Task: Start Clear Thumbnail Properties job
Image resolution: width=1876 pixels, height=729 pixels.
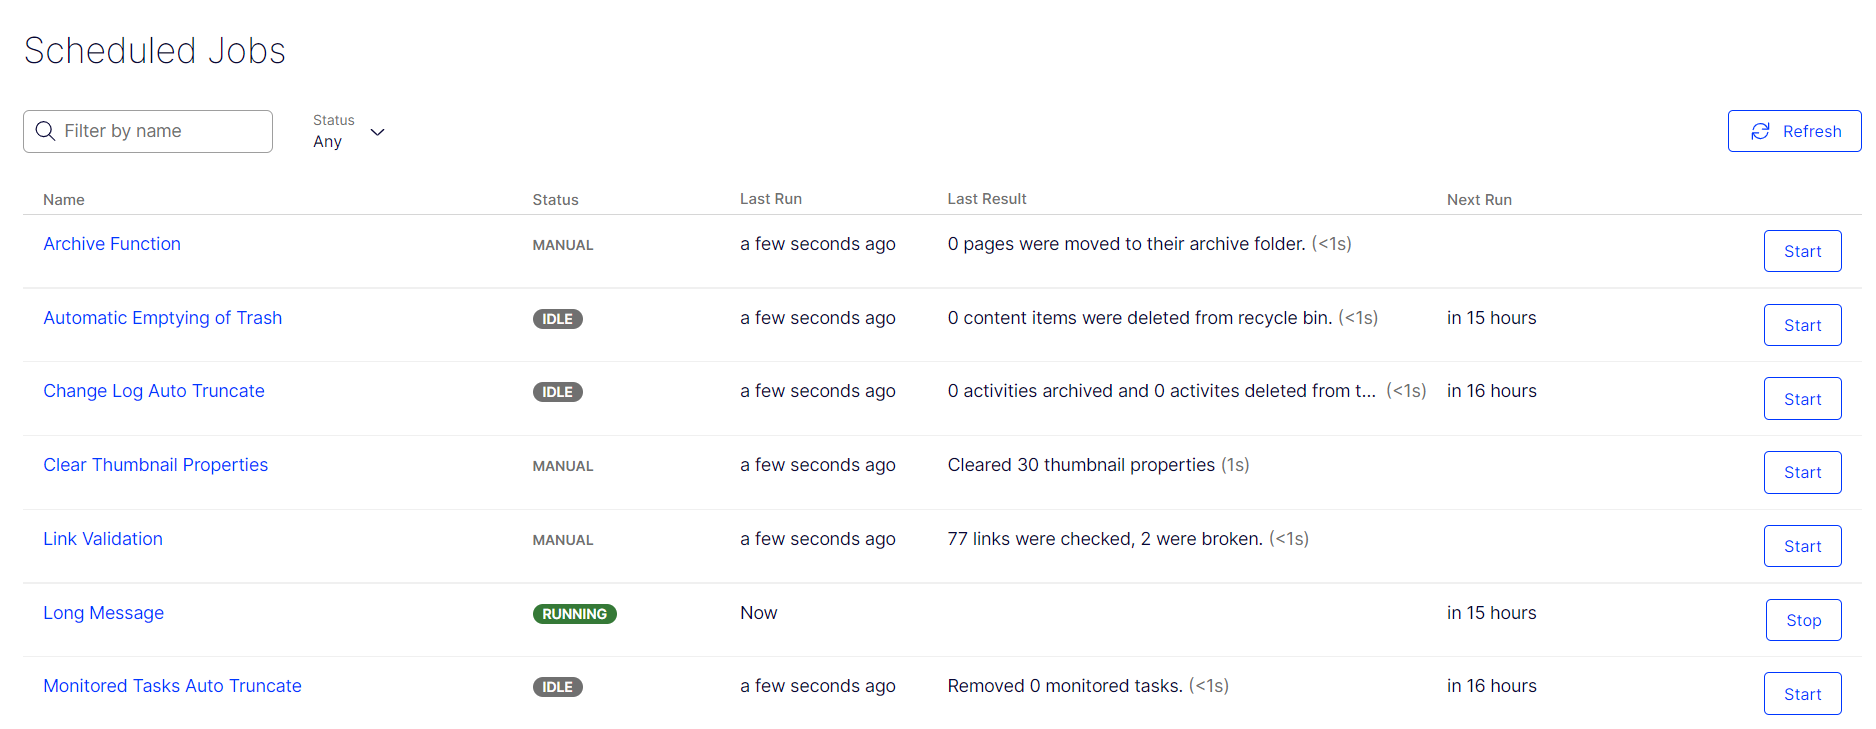Action: tap(1802, 472)
